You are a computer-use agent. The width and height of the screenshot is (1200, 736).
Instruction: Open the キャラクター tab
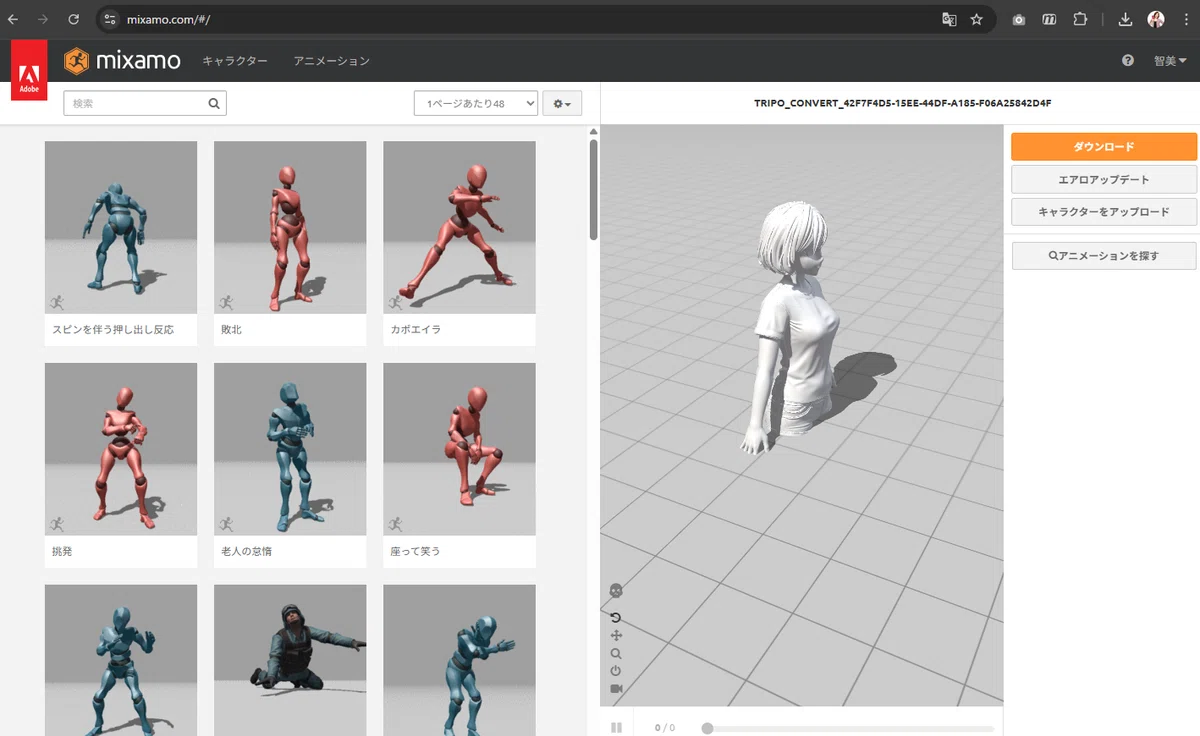click(235, 61)
